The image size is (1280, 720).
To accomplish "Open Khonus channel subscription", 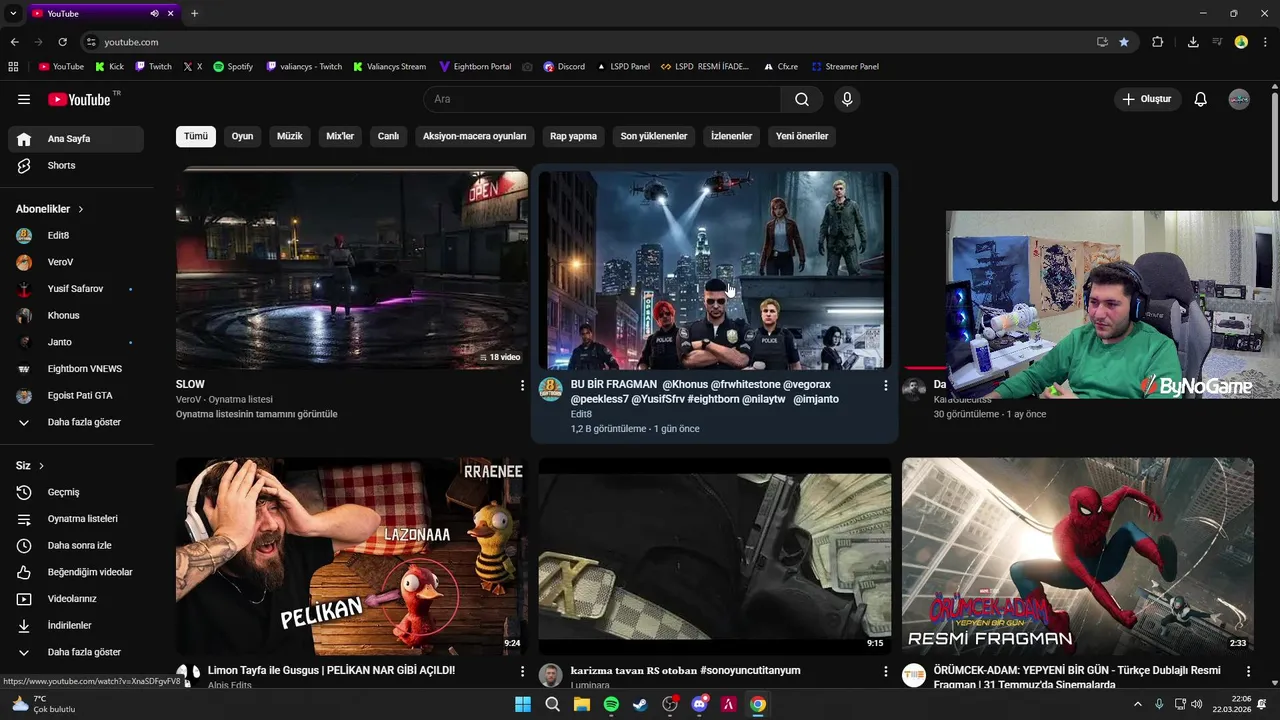I will 76,315.
